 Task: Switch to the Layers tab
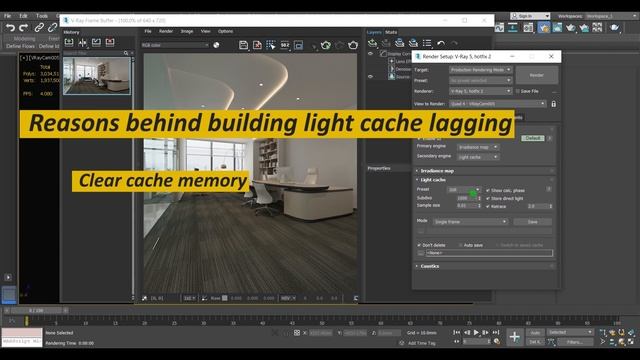(374, 32)
